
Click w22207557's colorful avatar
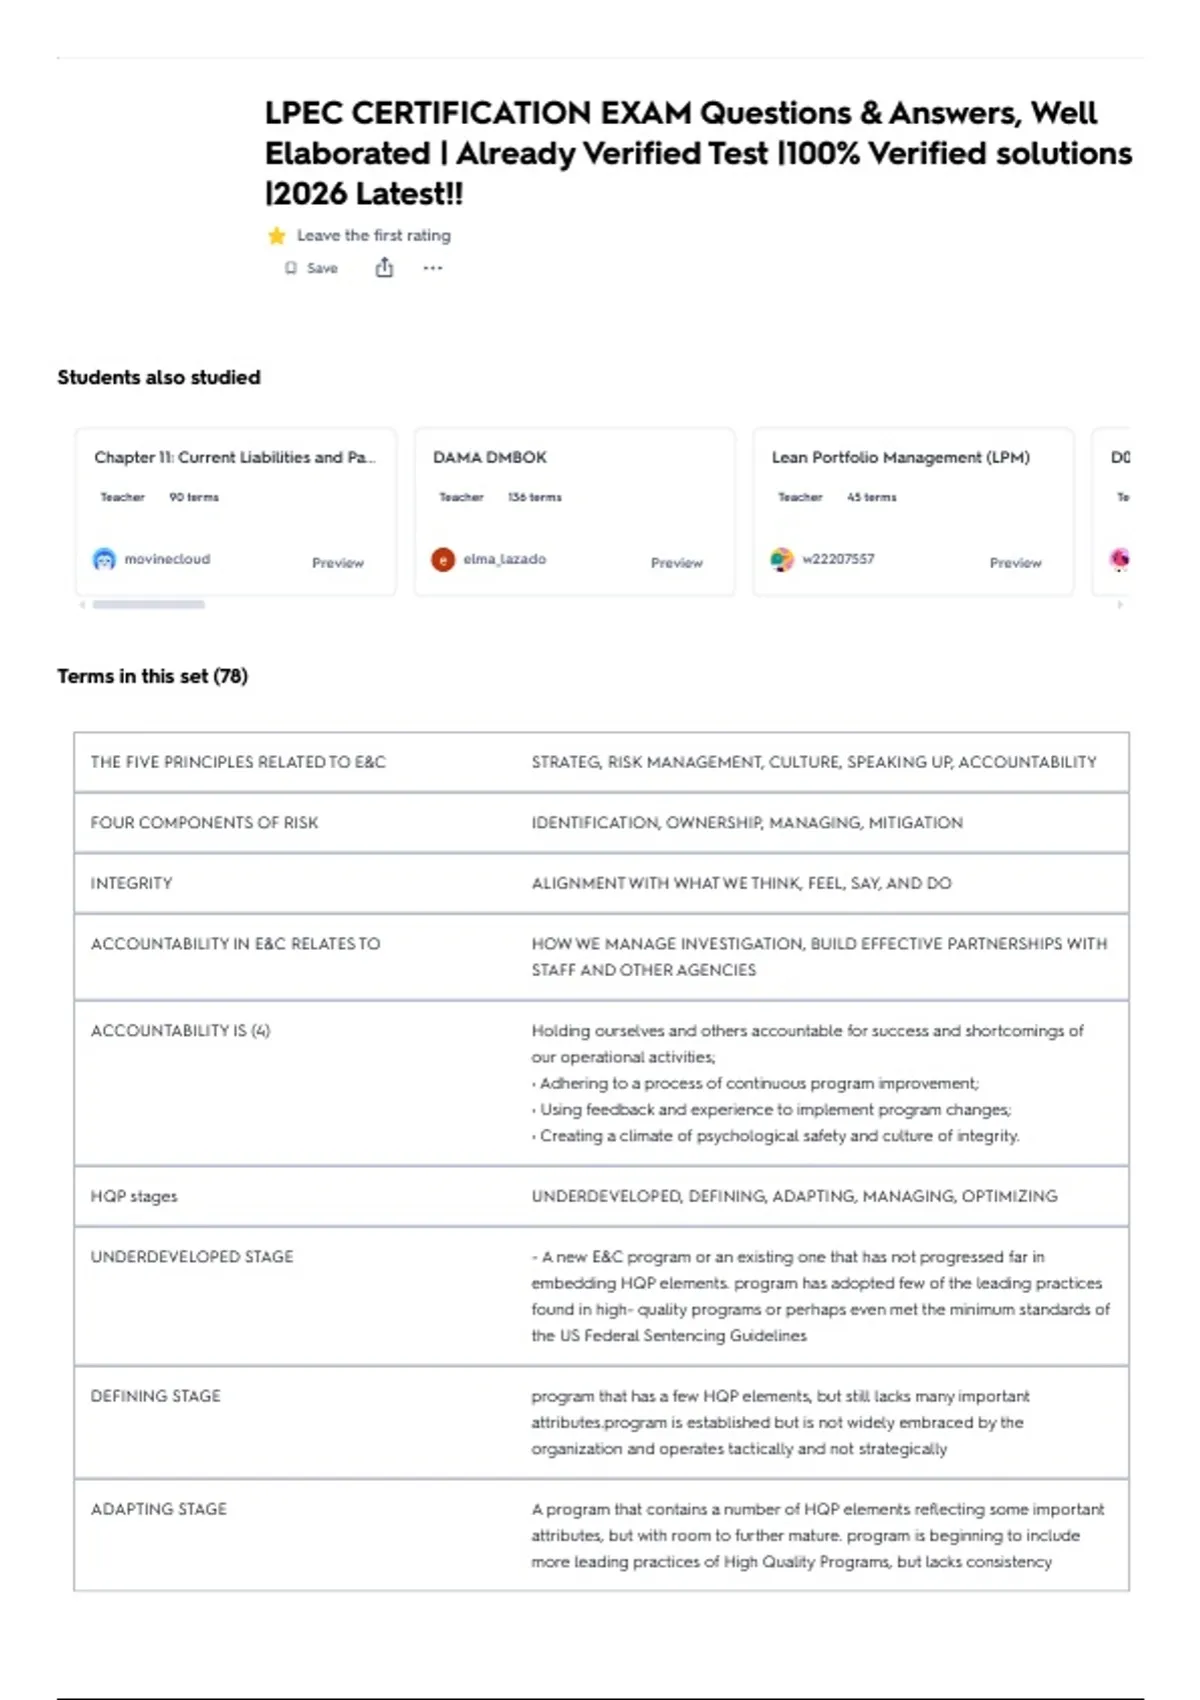tap(782, 559)
